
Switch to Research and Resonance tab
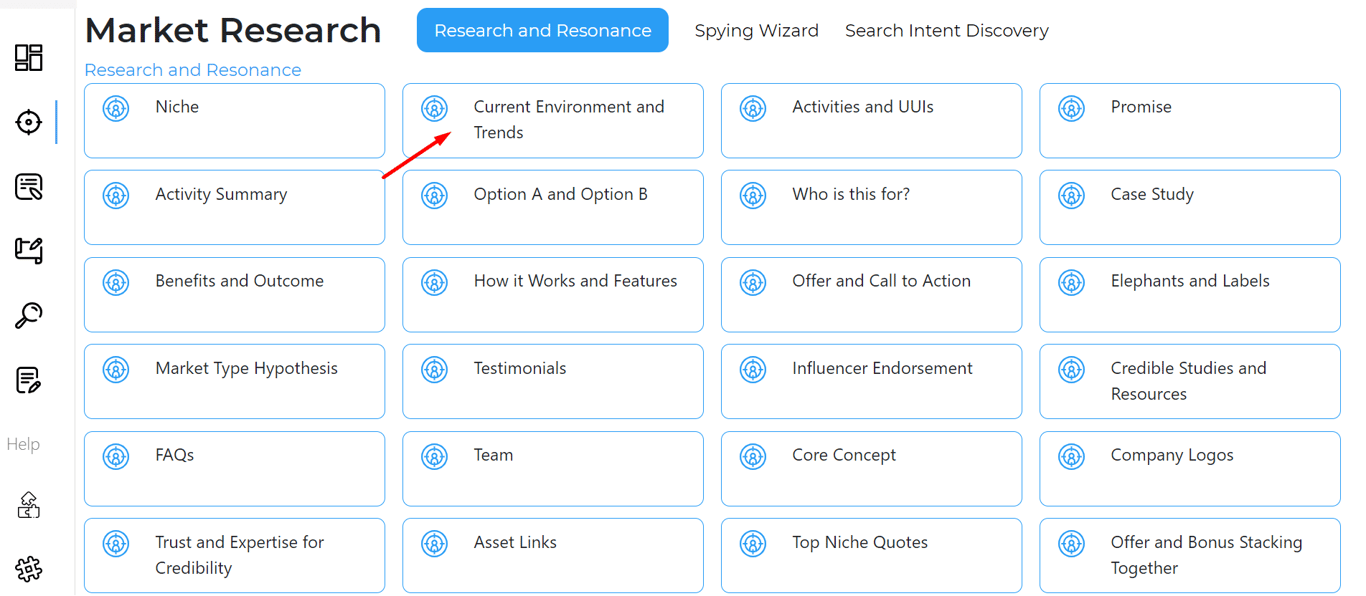(543, 30)
